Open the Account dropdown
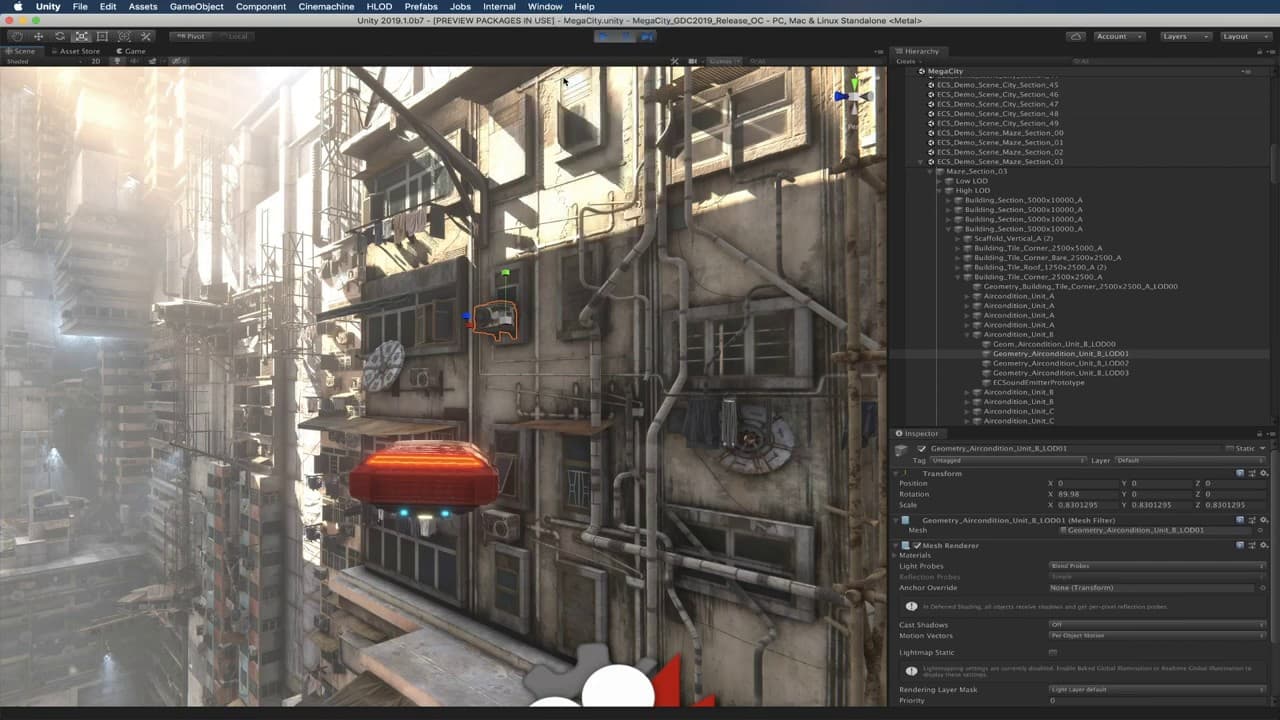Viewport: 1280px width, 720px height. 1118,37
